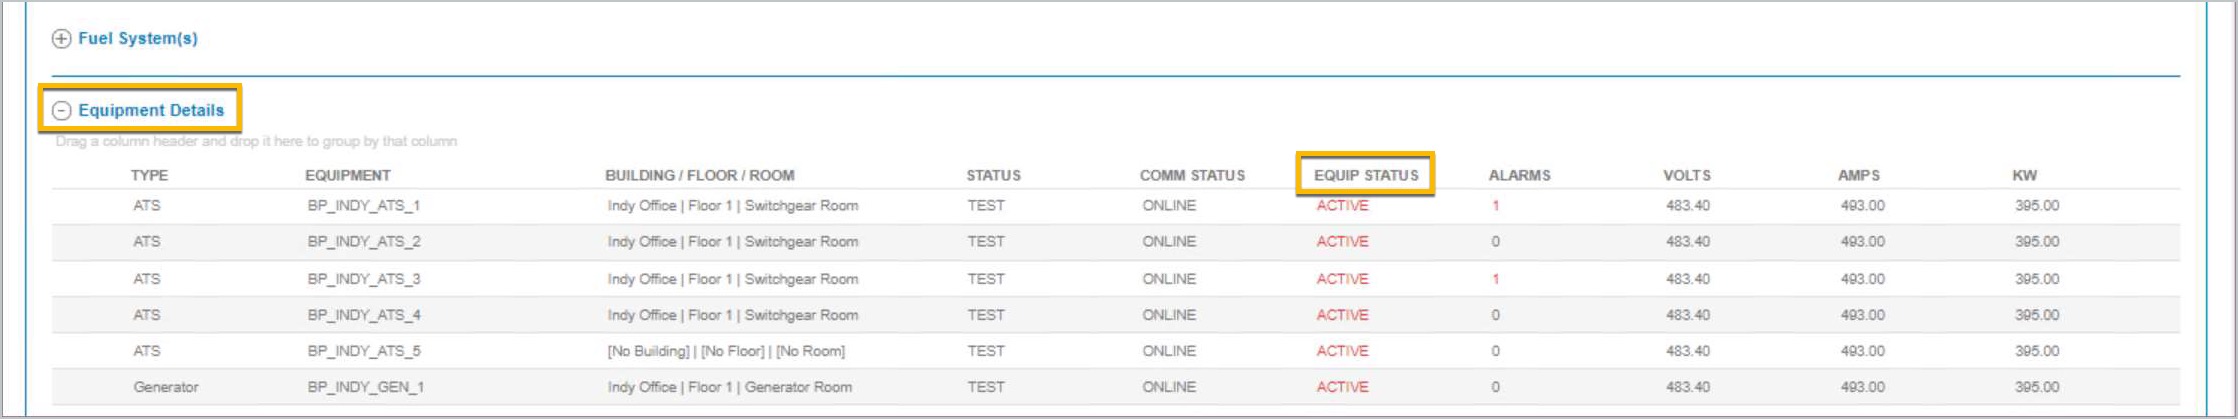Sort by the EQUIPMENT column header

[x=348, y=175]
